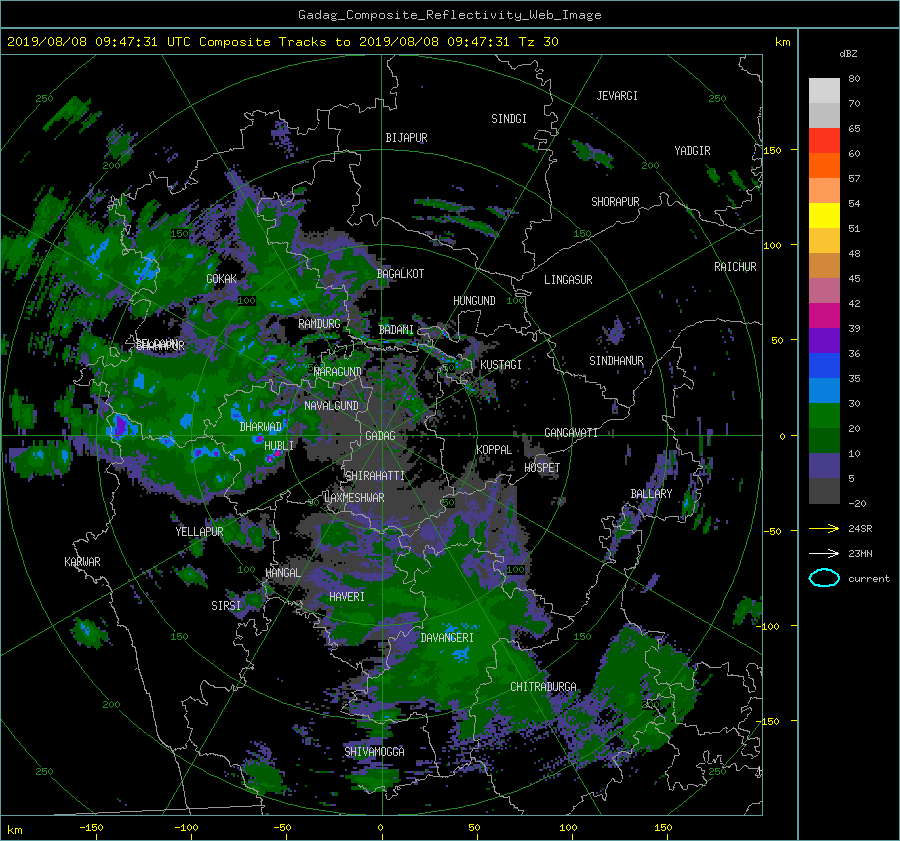This screenshot has height=841, width=900.
Task: Select the HUBLI label
Action: tap(279, 446)
